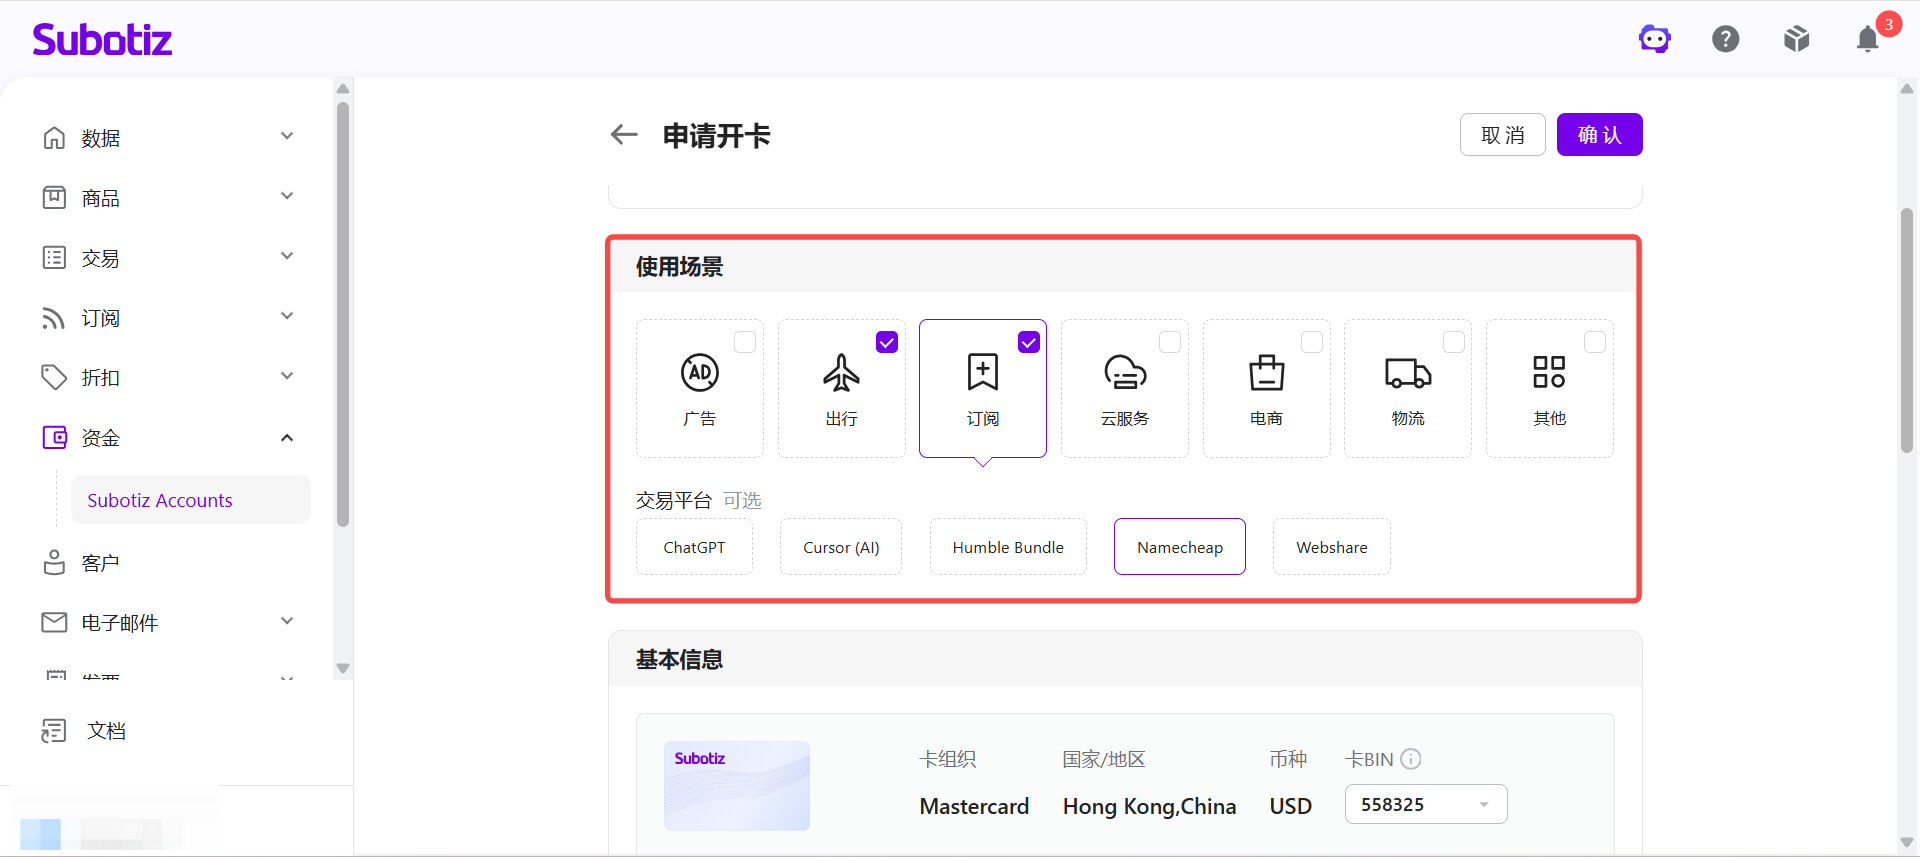Open the notifications bell
This screenshot has width=1920, height=857.
1867,39
